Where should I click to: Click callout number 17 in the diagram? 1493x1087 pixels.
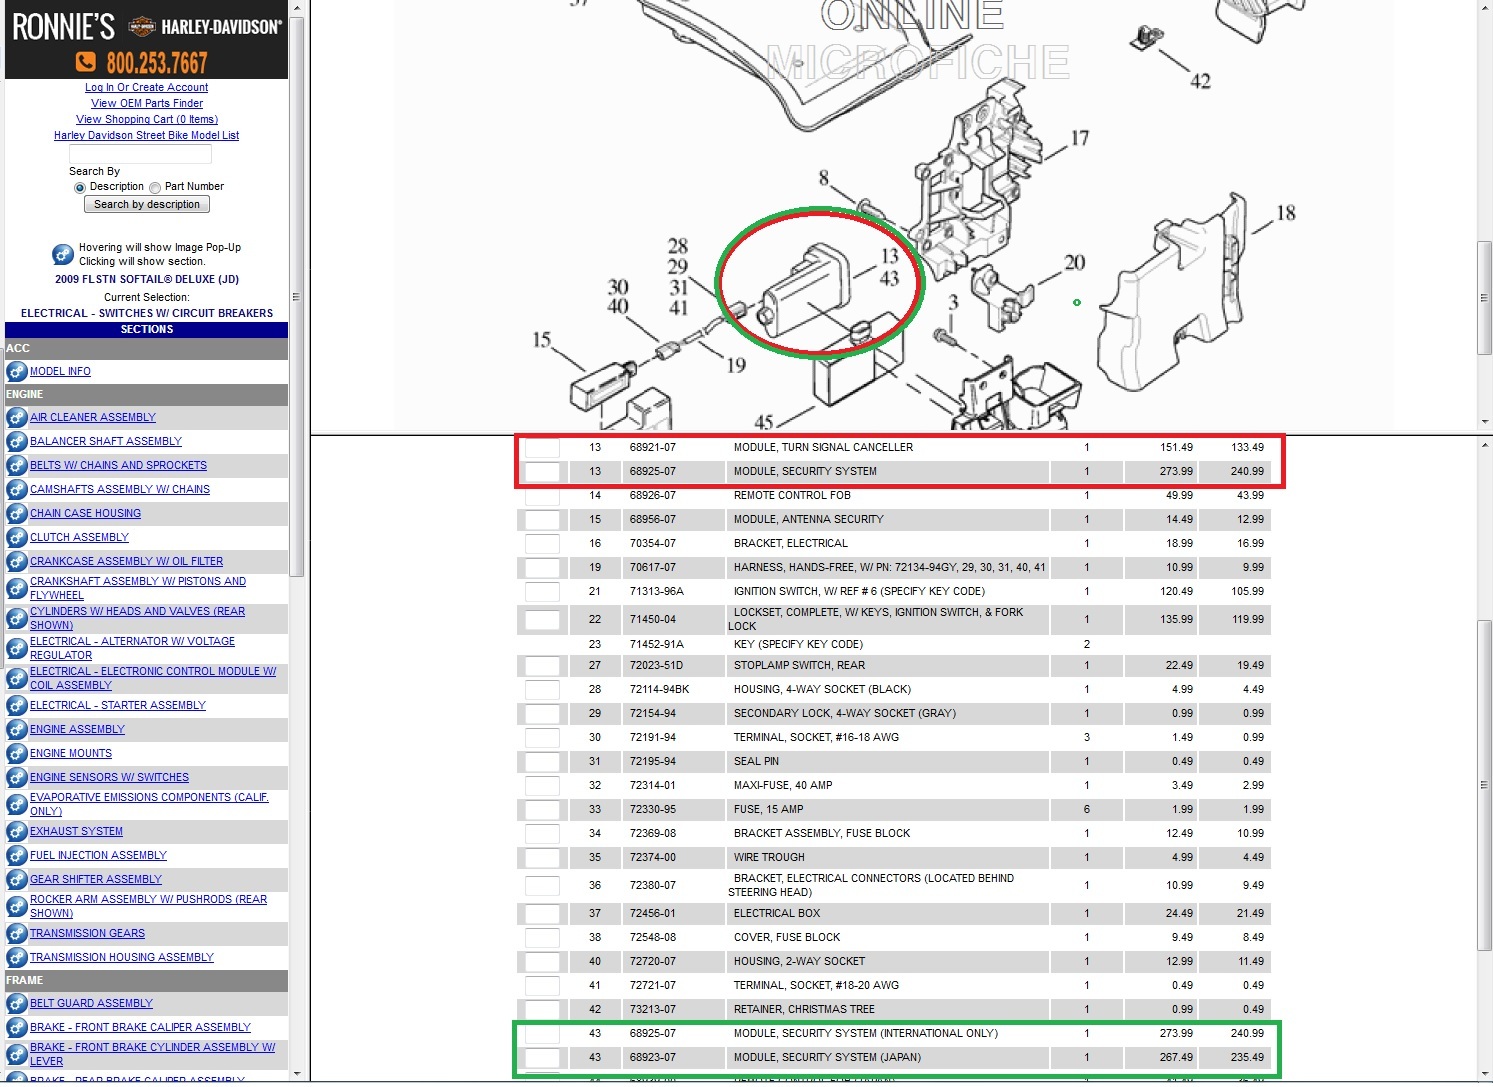1080,138
